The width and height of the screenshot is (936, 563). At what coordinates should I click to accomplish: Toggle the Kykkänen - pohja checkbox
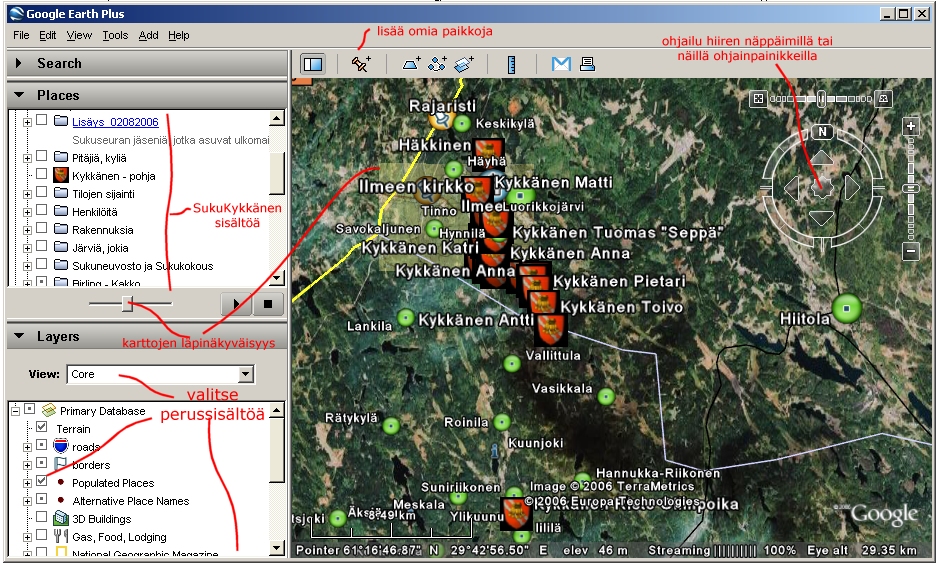pyautogui.click(x=41, y=174)
